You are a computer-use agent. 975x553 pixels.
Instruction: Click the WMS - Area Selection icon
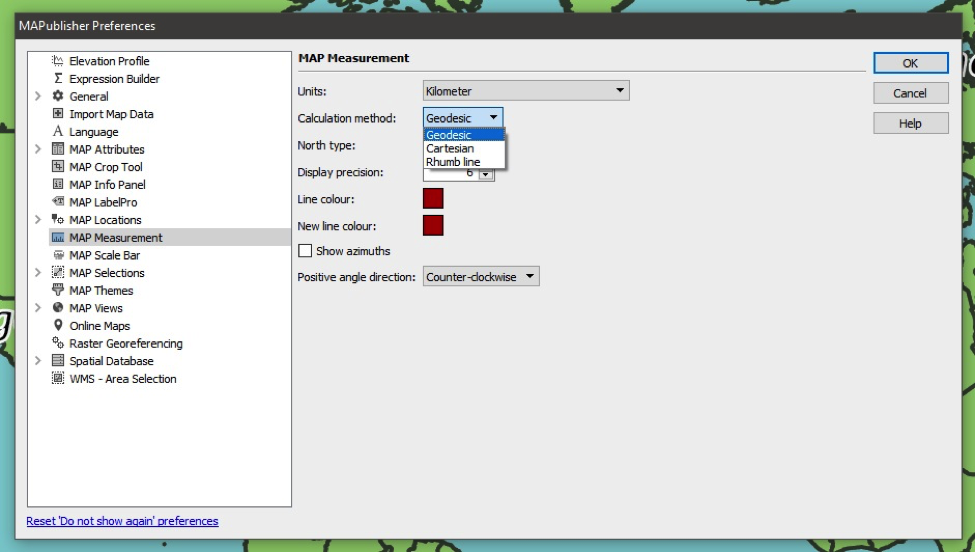58,378
